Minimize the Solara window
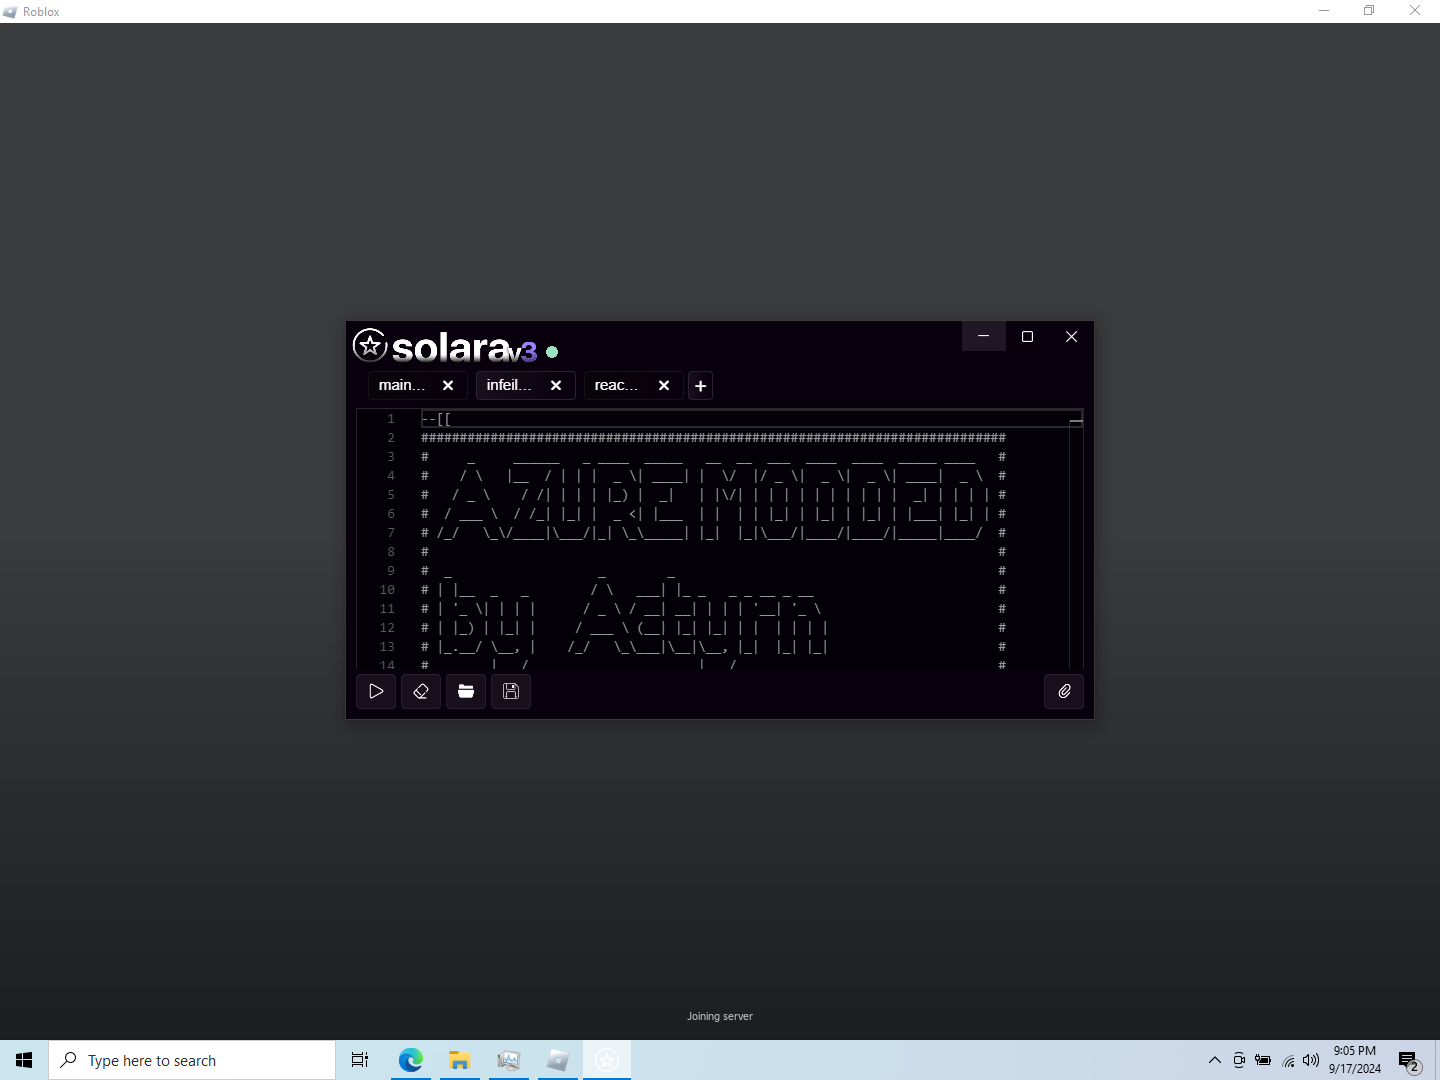The width and height of the screenshot is (1440, 1080). pyautogui.click(x=983, y=336)
